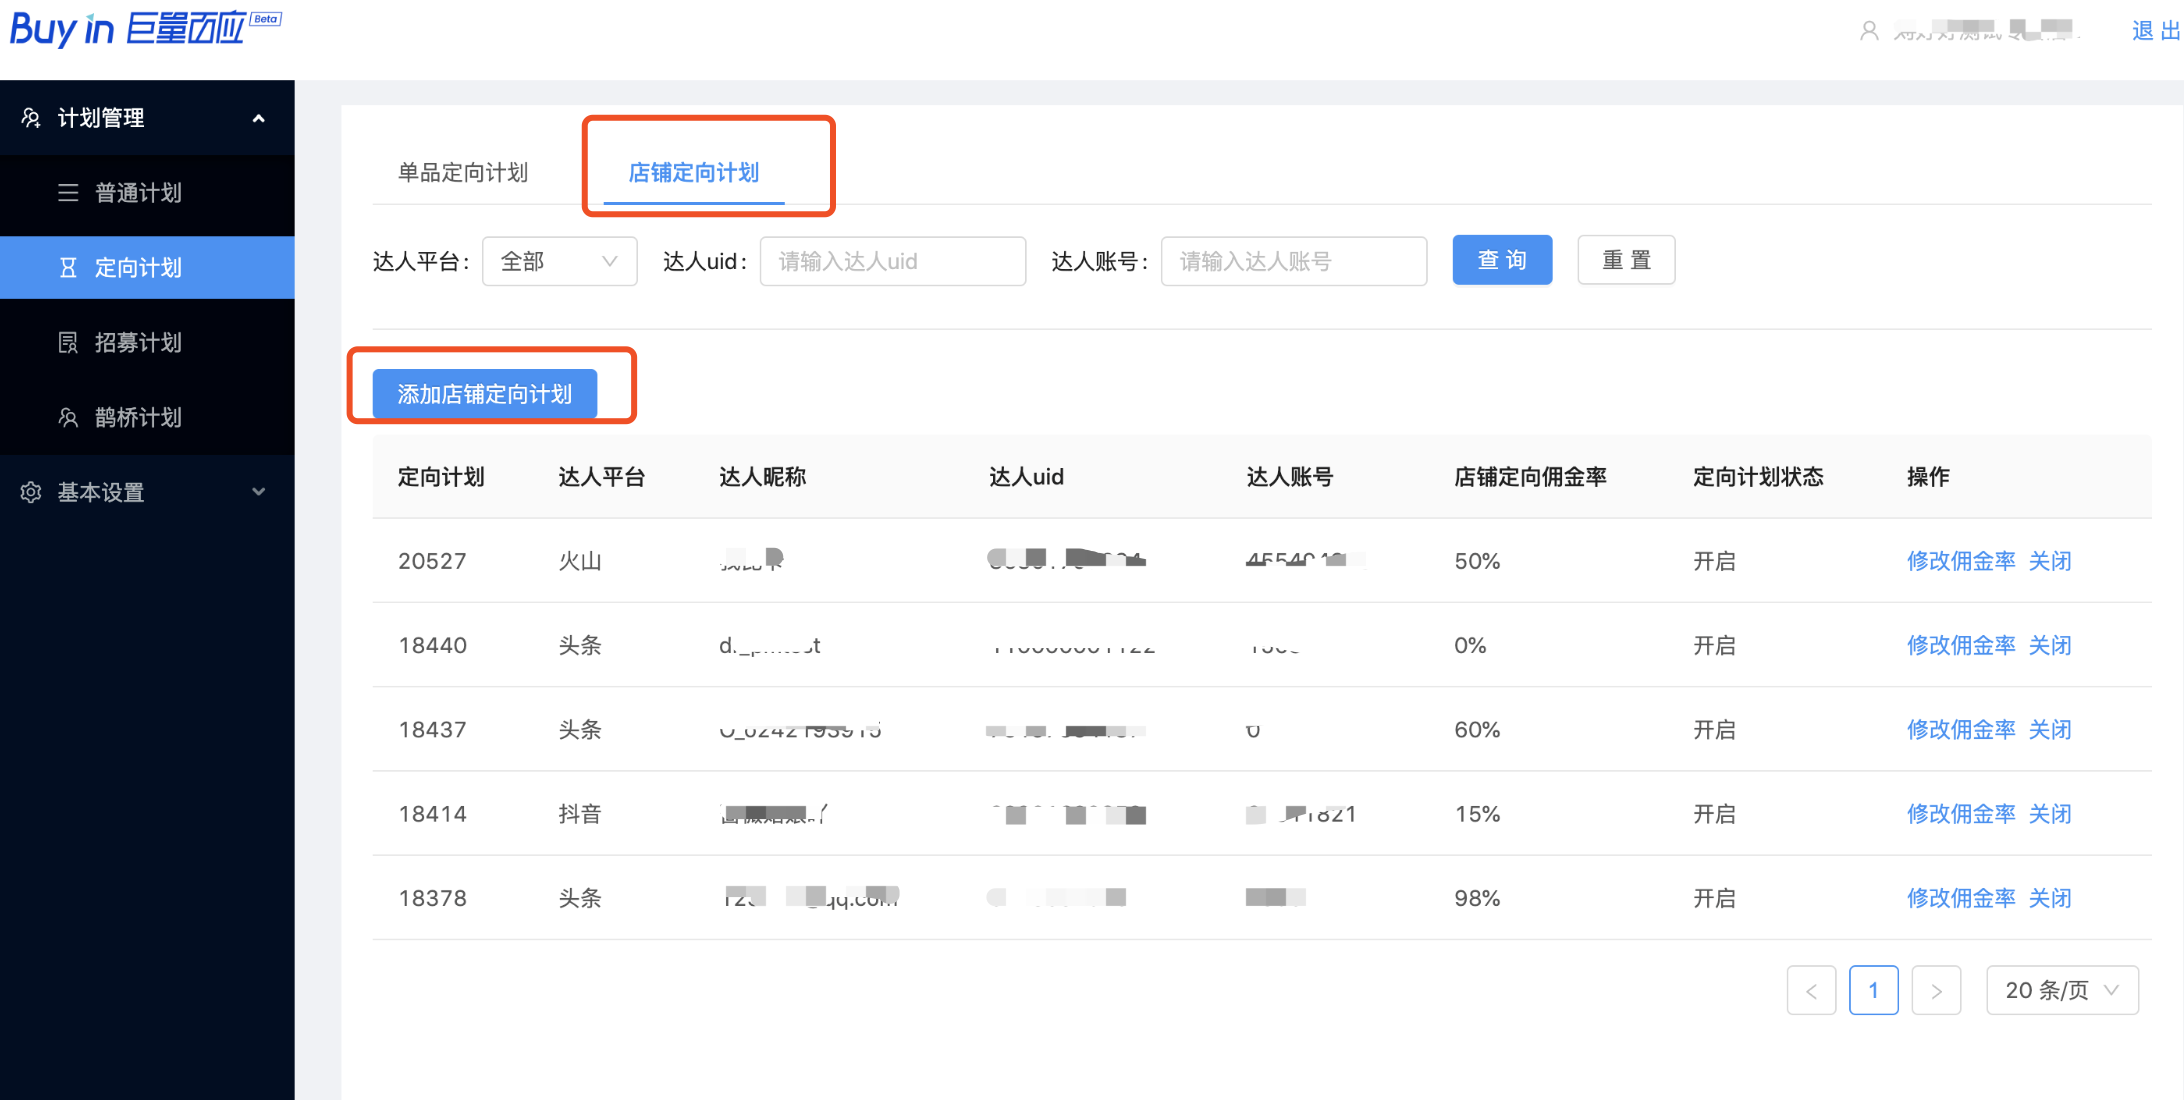Click 修改佣金率 for plan 18437
Image resolution: width=2184 pixels, height=1100 pixels.
[1961, 730]
